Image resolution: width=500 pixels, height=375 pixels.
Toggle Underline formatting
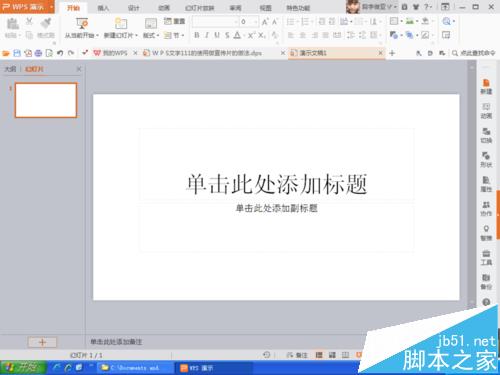(217, 35)
